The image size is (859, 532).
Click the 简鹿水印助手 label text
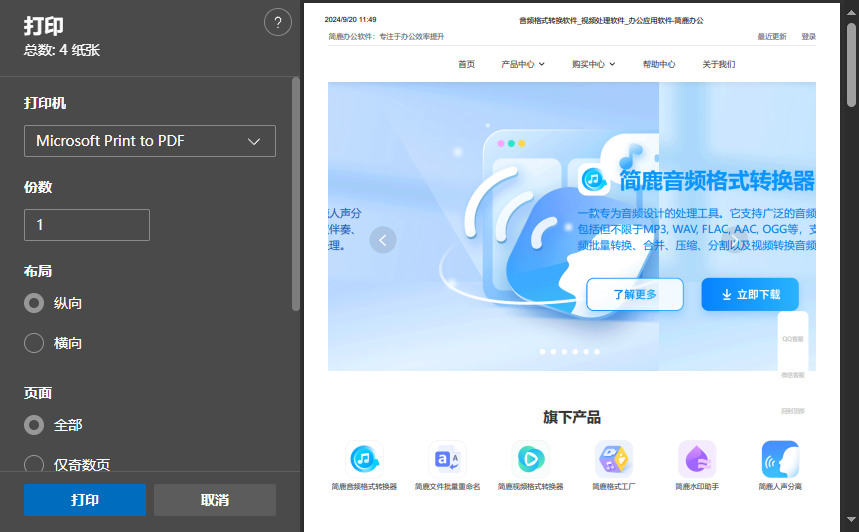pyautogui.click(x=697, y=487)
